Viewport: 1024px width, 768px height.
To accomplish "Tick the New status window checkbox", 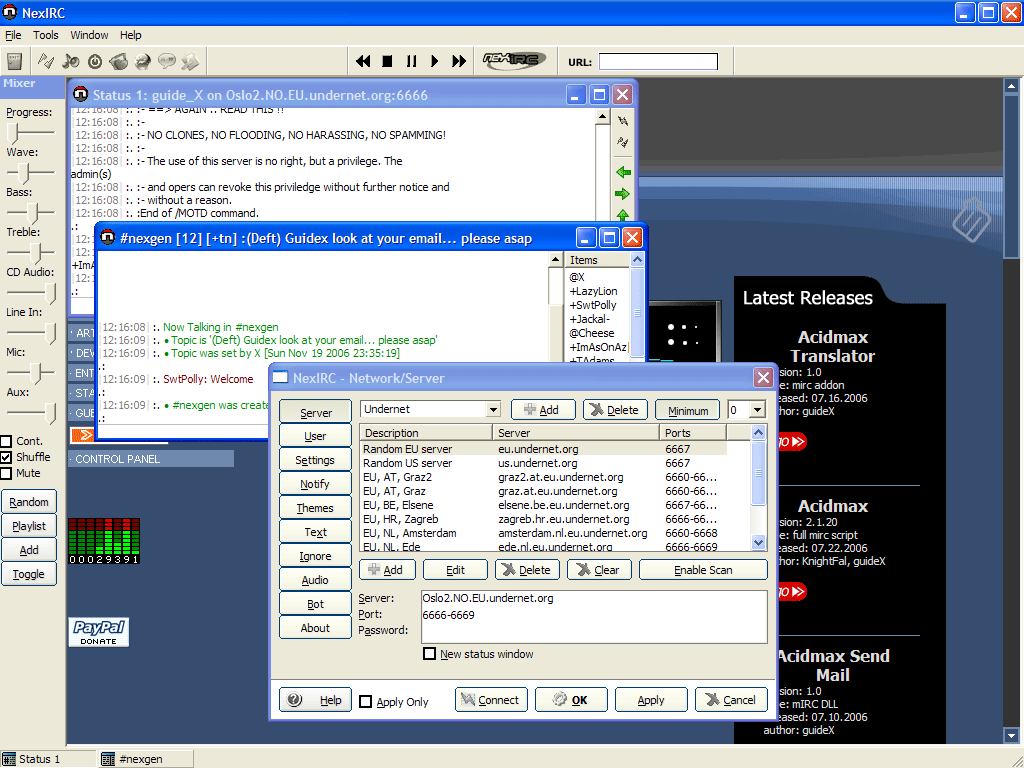I will pyautogui.click(x=430, y=654).
